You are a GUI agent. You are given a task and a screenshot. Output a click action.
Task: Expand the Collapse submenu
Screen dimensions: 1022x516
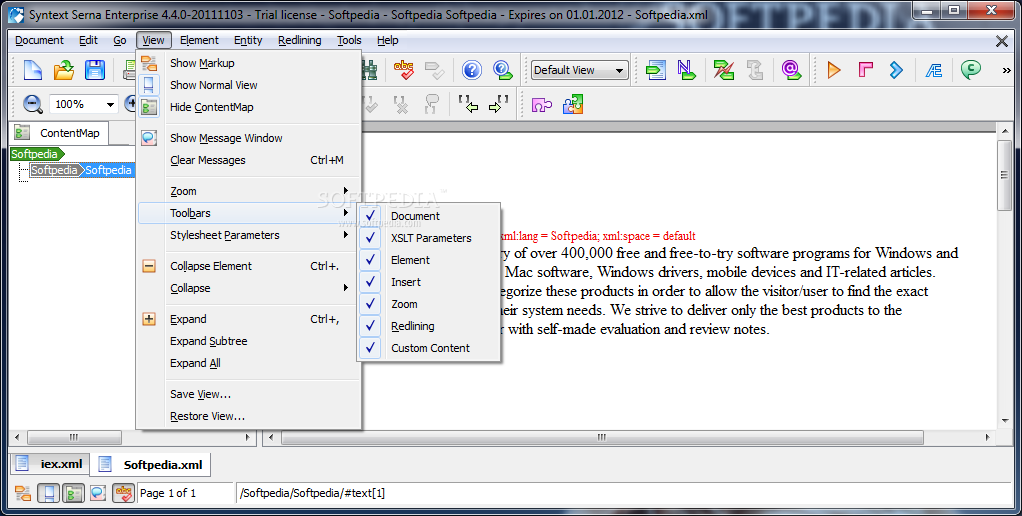pyautogui.click(x=248, y=288)
